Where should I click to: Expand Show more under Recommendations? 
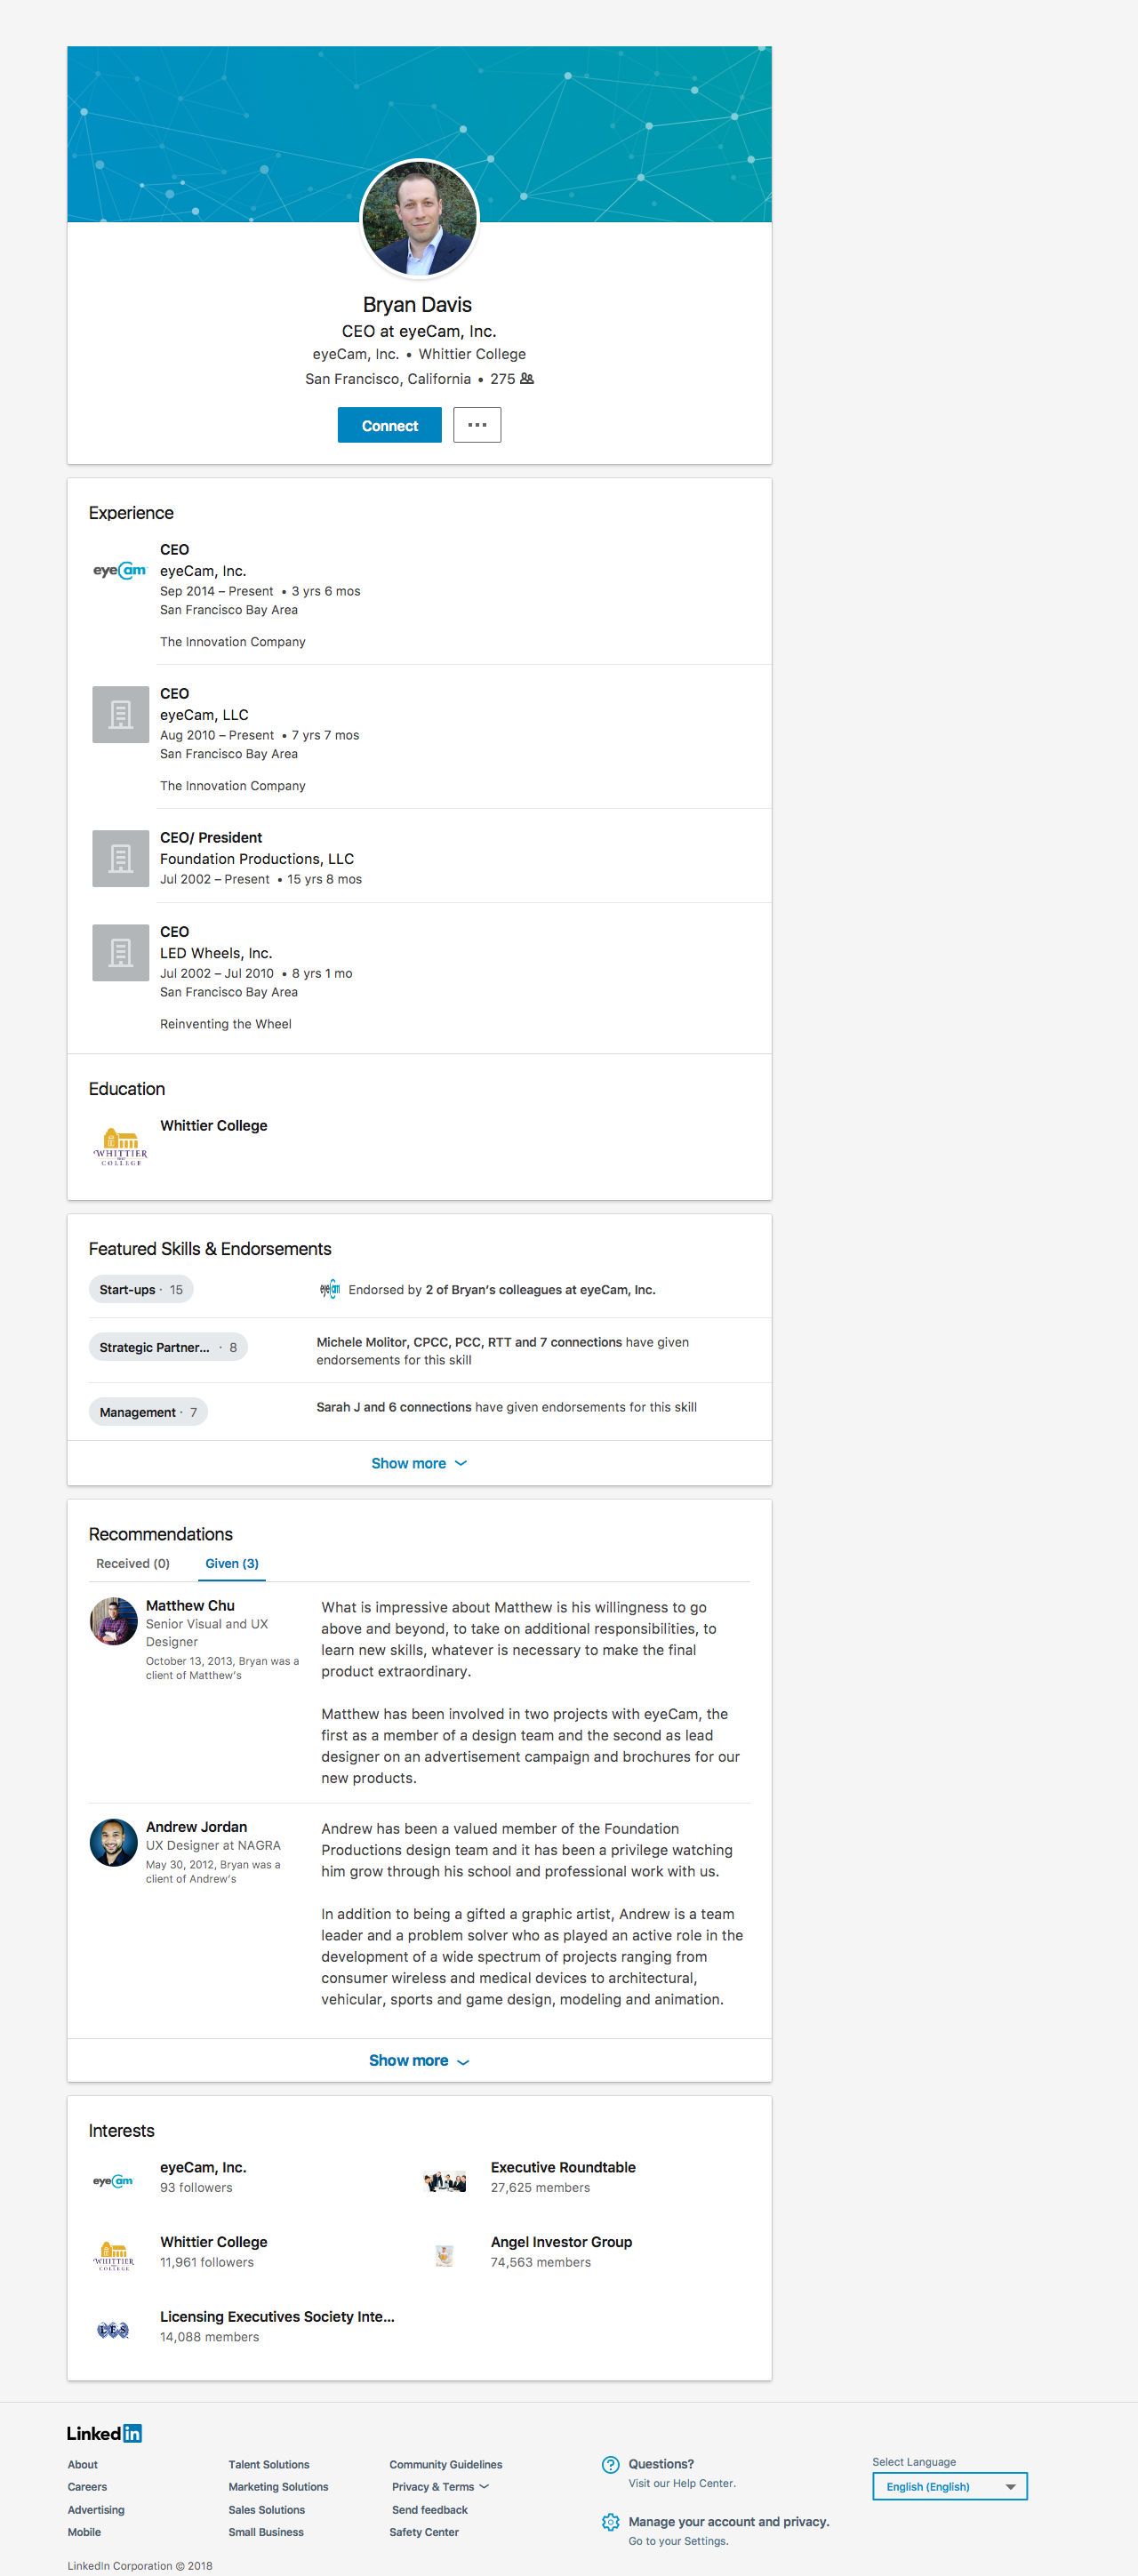click(419, 2060)
